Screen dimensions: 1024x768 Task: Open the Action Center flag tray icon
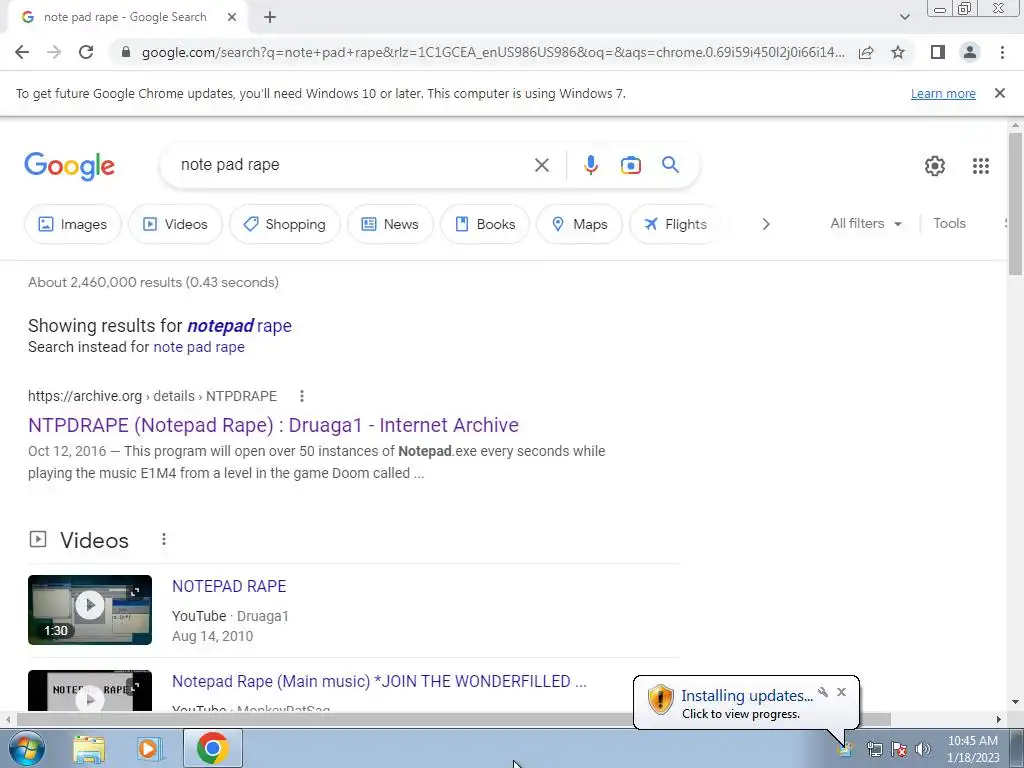coord(899,750)
